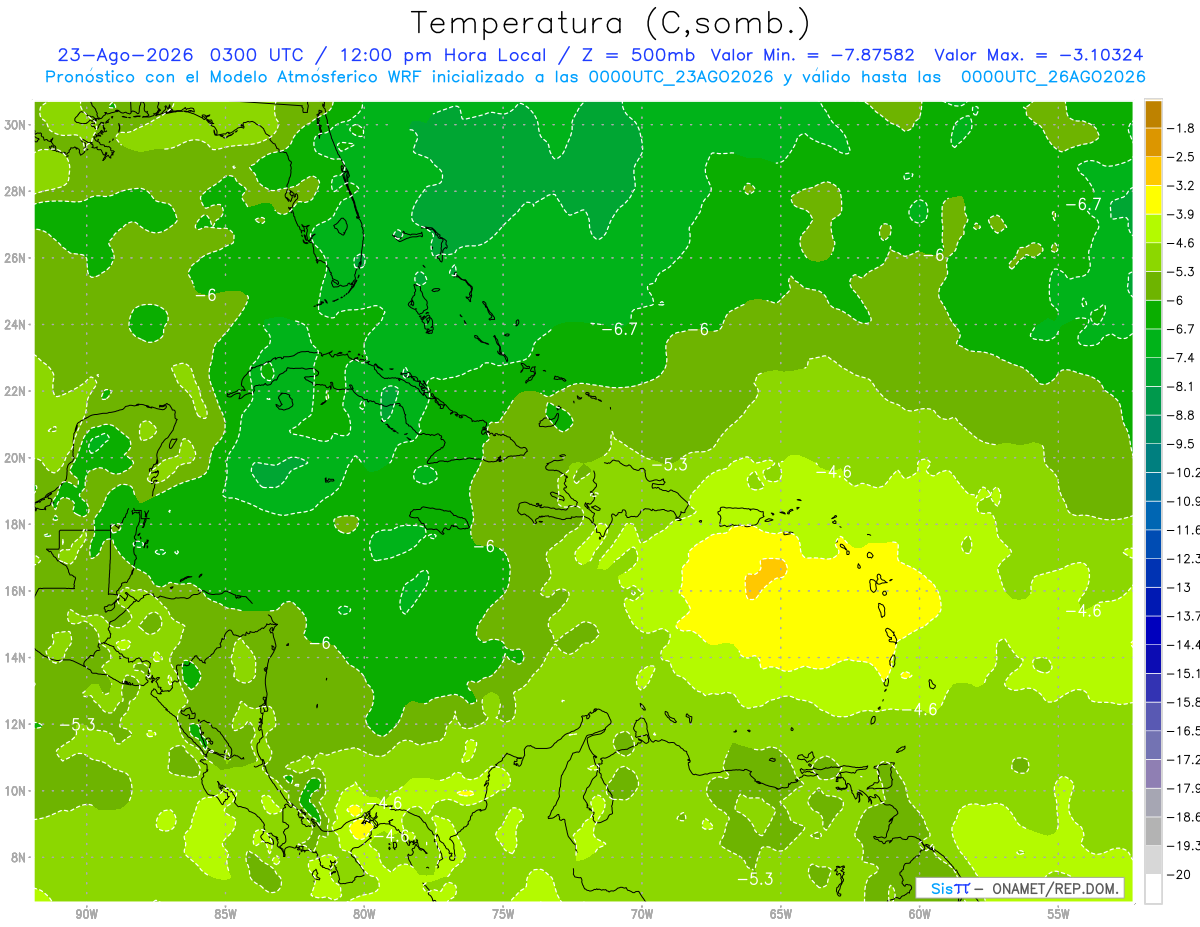
Task: Pick the yellow swatch between -3.2 and -3.9
Action: click(x=1153, y=200)
